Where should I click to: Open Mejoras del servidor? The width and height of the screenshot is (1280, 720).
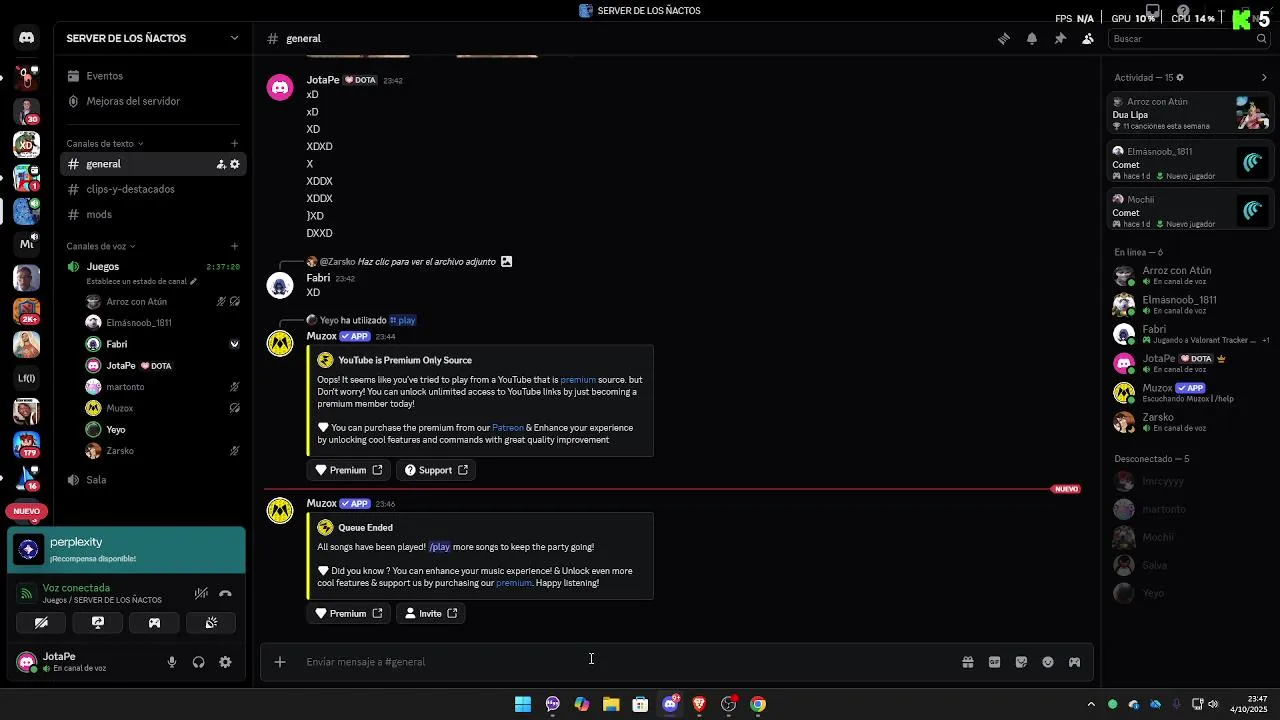click(x=153, y=101)
